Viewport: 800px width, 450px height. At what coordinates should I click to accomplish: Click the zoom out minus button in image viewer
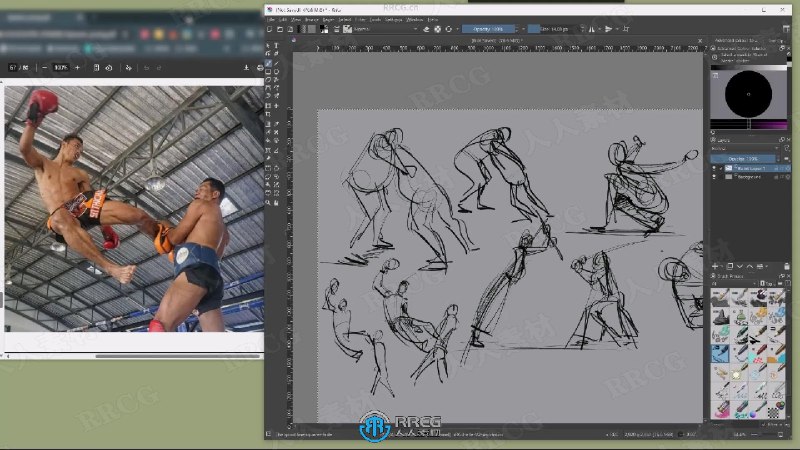pos(42,67)
